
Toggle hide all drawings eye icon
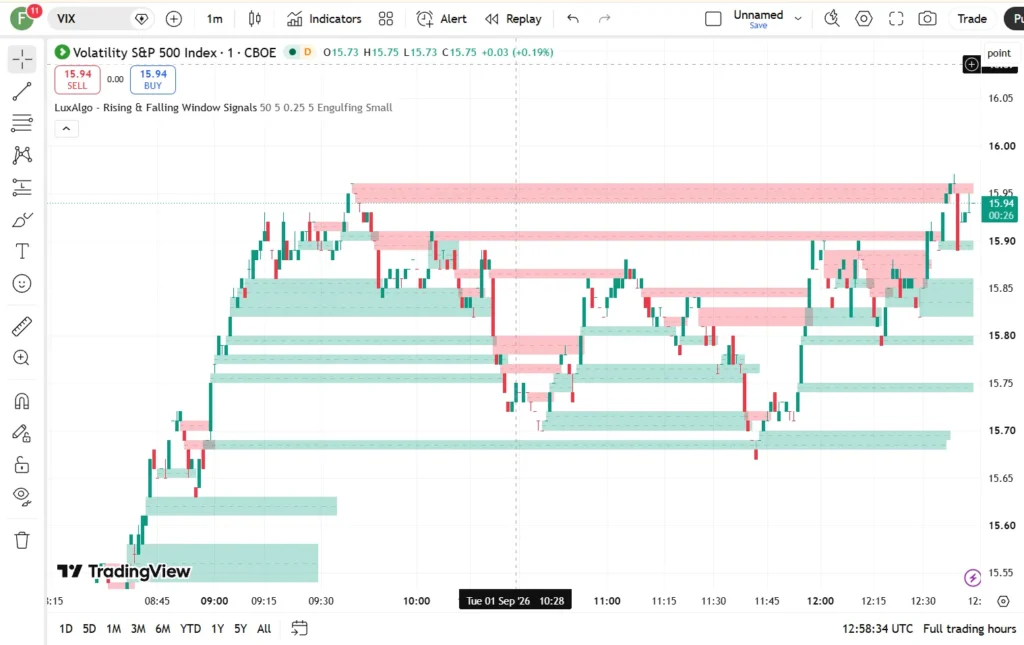pos(22,497)
